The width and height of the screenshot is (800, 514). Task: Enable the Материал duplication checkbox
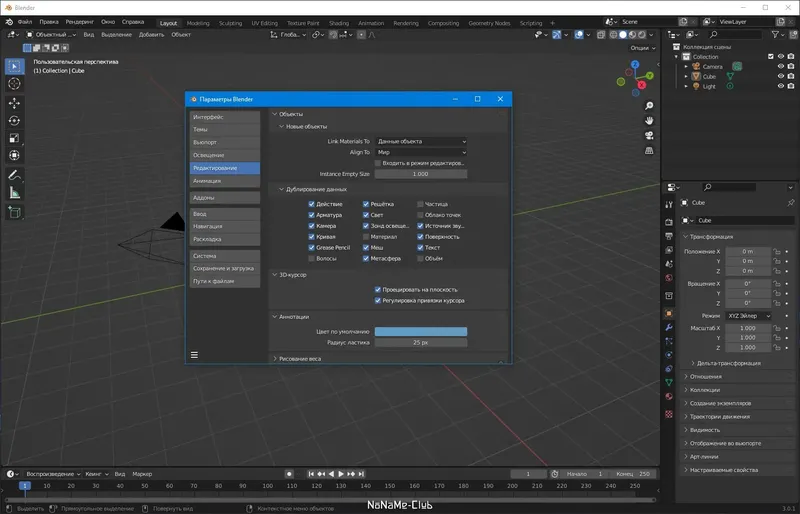point(366,237)
